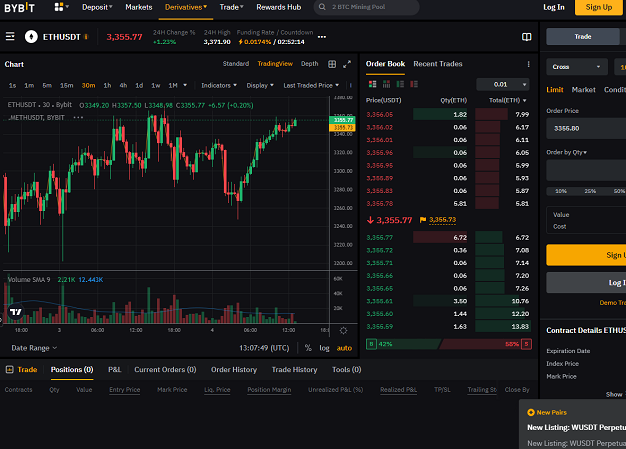This screenshot has width=626, height=449.
Task: Switch to the Recent Trades tab
Action: (438, 64)
